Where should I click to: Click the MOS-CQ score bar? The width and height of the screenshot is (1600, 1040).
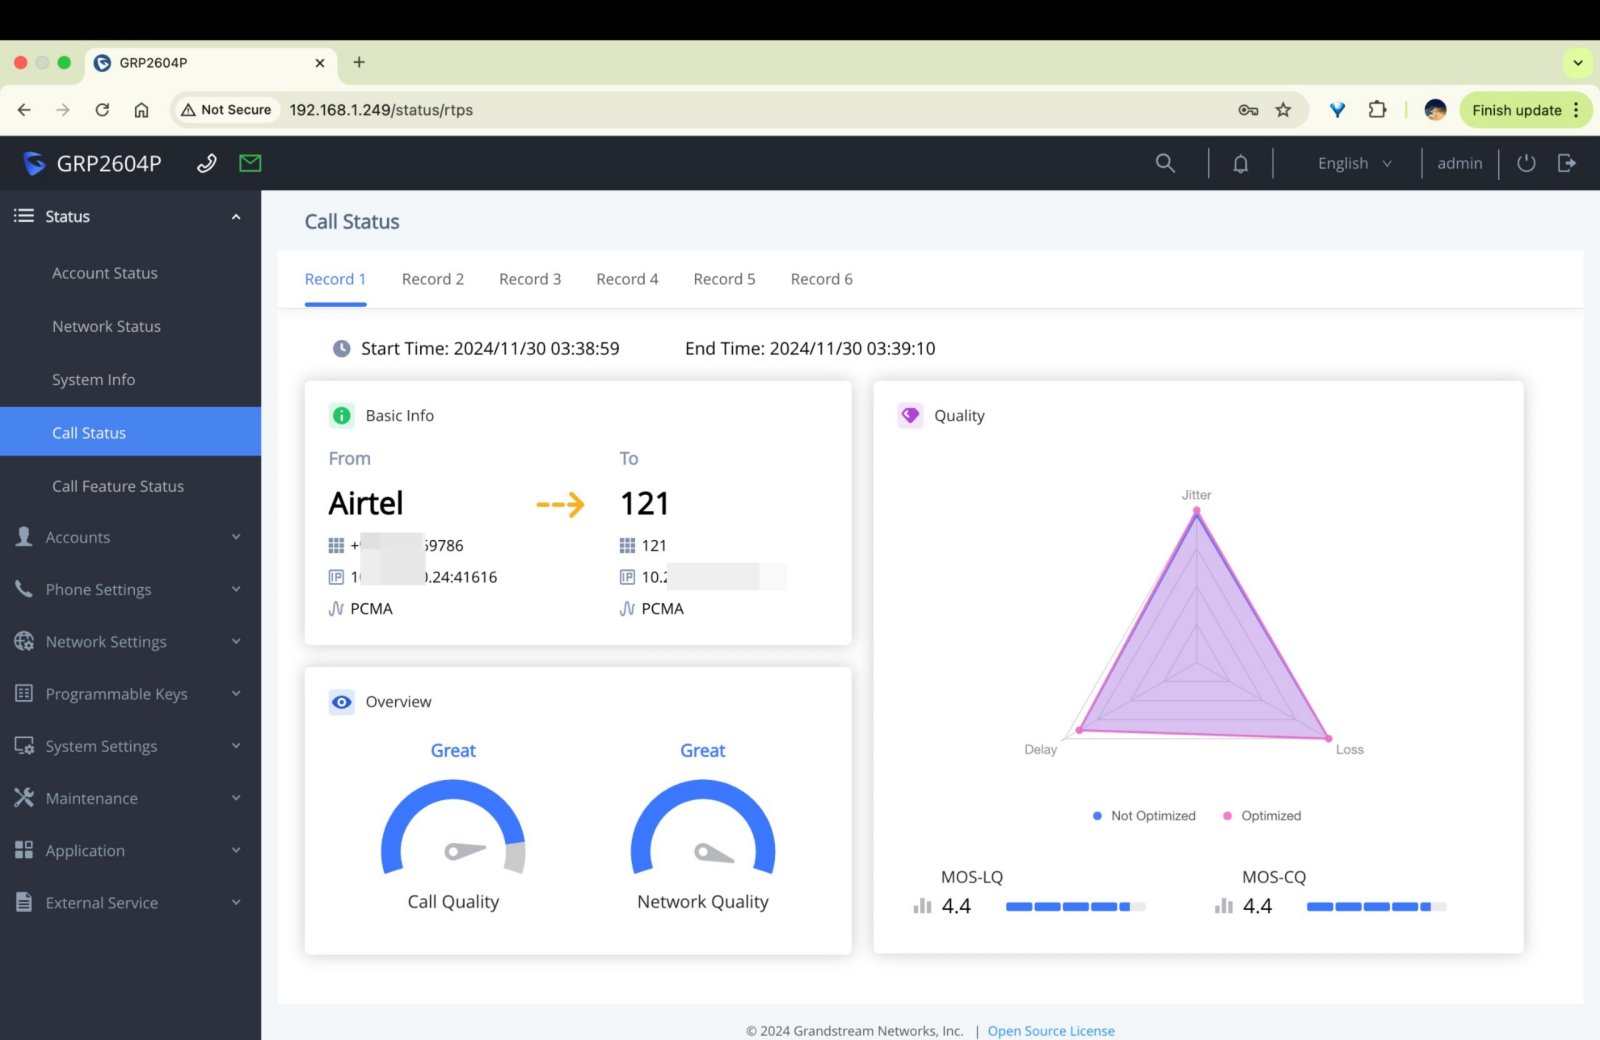pos(1376,907)
